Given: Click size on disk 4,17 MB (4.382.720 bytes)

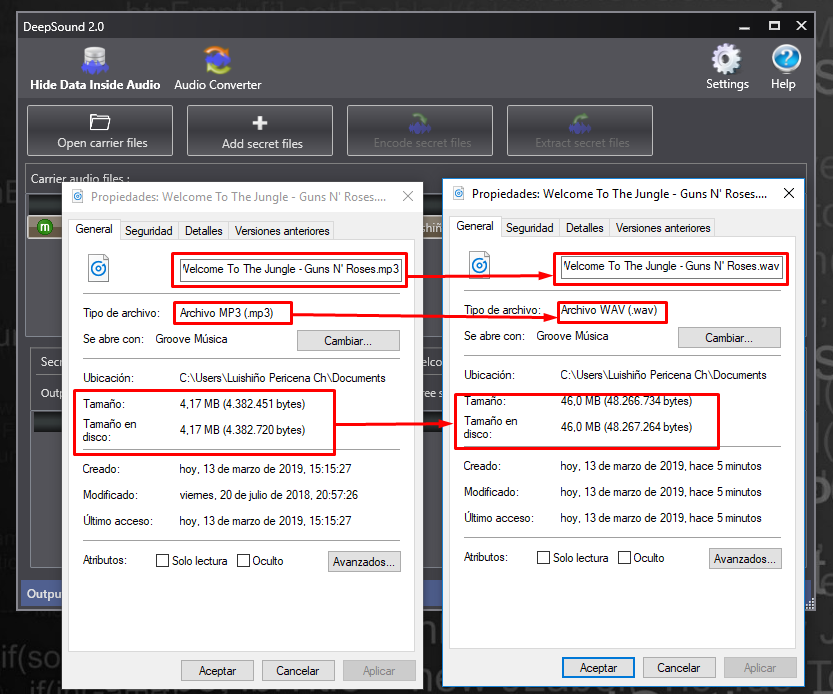Looking at the screenshot, I should (242, 430).
